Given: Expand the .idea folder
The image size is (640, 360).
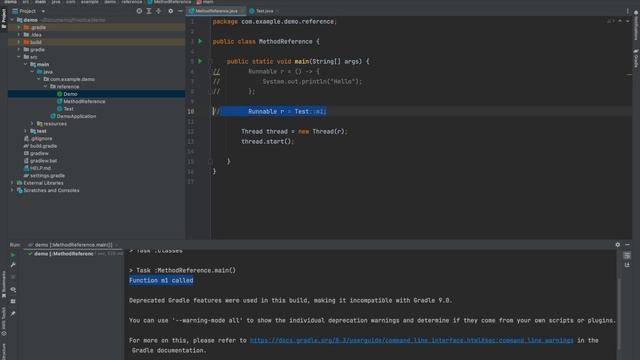Looking at the screenshot, I should tap(19, 35).
